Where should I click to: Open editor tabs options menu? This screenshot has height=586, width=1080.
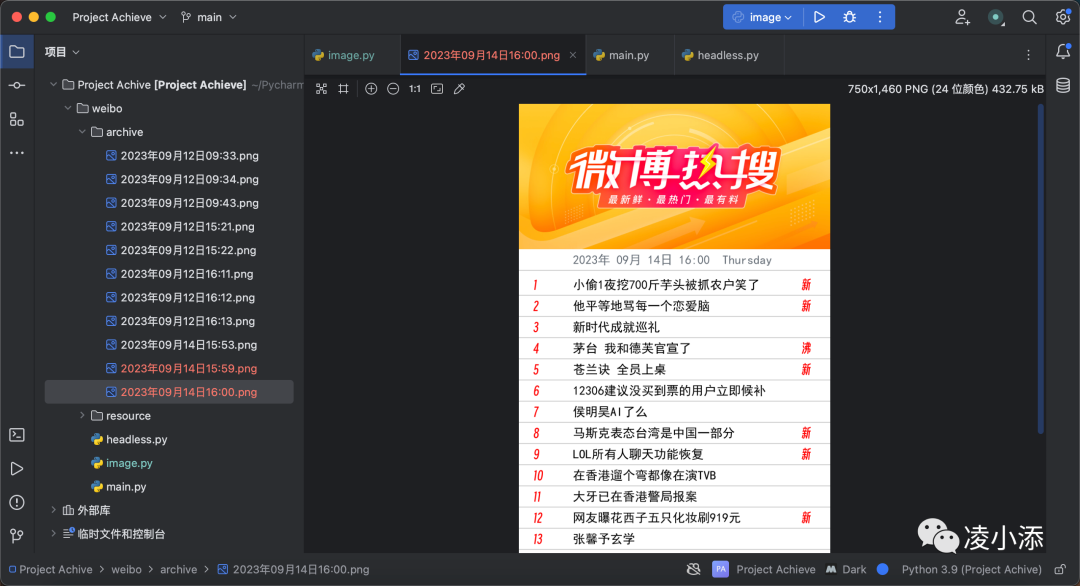click(1028, 55)
